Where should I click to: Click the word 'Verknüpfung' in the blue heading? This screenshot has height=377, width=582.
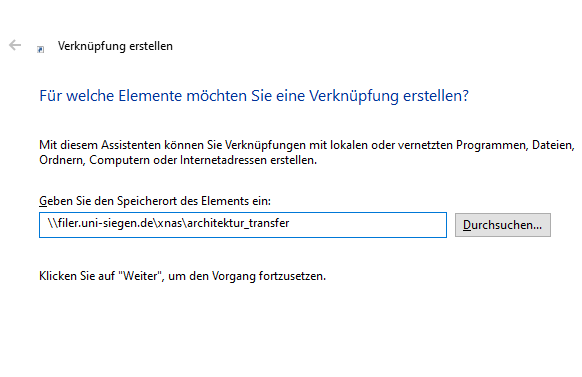pos(354,96)
